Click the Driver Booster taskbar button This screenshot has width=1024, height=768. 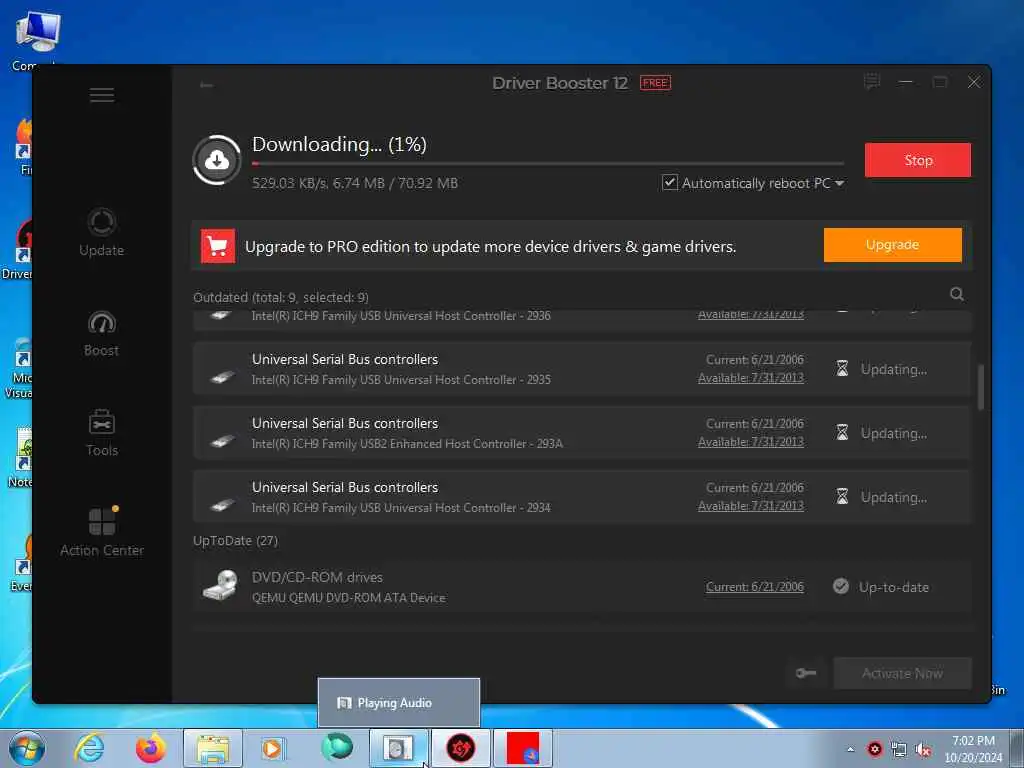(x=460, y=748)
